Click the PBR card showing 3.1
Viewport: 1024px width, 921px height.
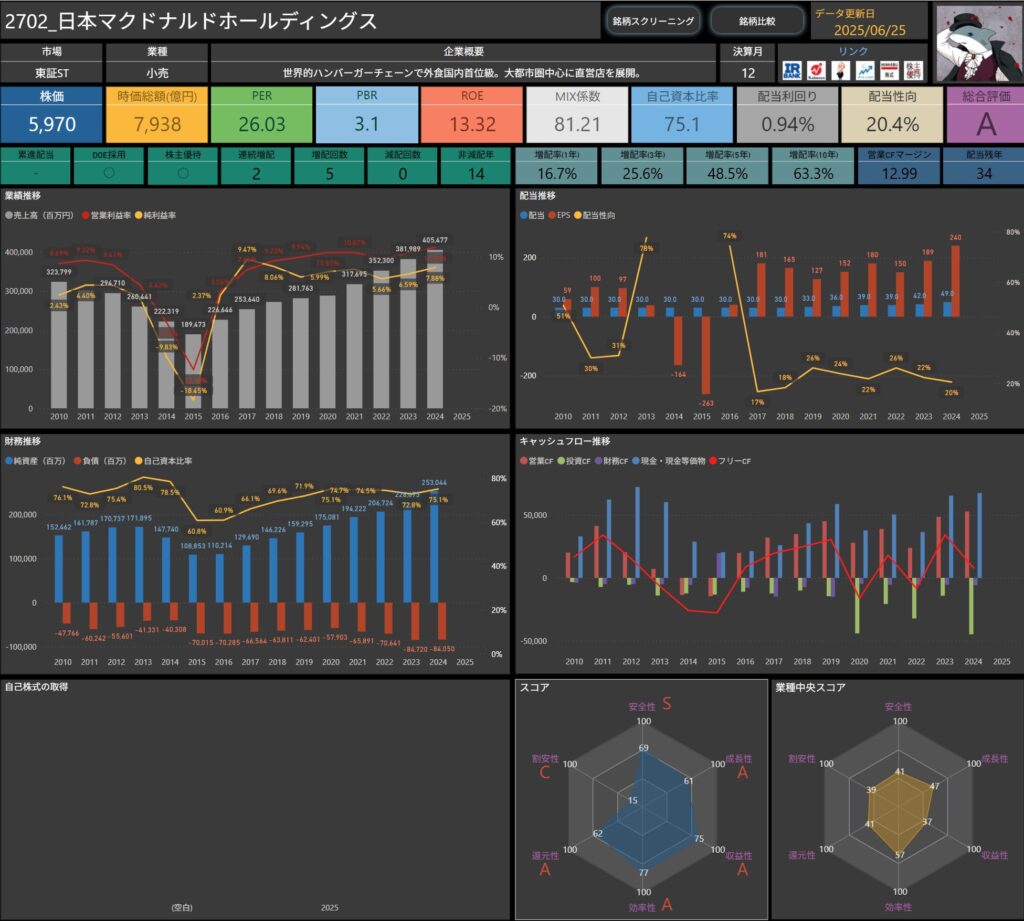coord(367,114)
